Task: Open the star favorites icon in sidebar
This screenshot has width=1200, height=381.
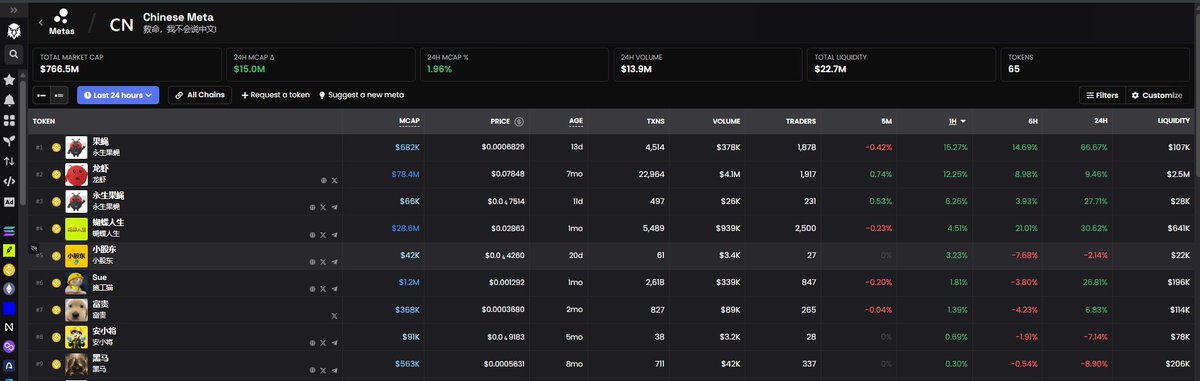Action: tap(9, 79)
